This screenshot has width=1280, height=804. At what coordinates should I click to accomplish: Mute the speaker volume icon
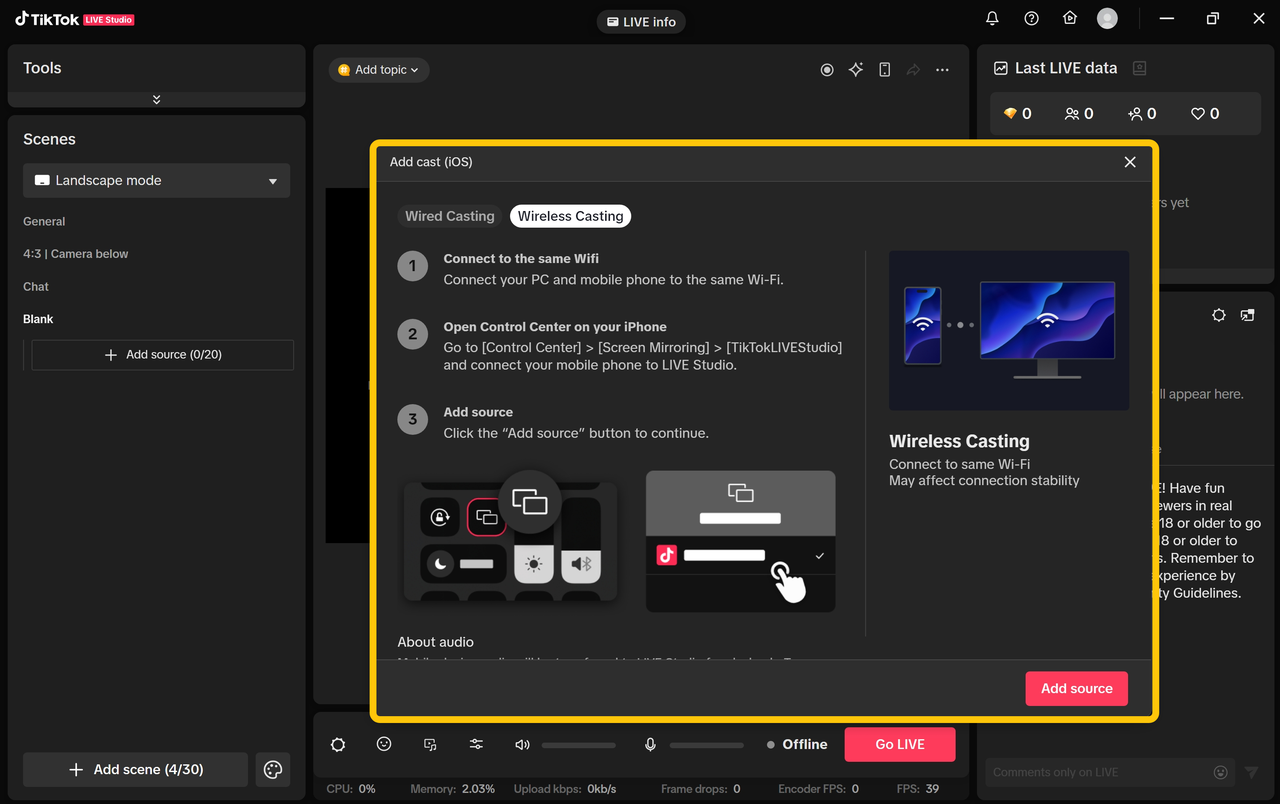(x=522, y=745)
